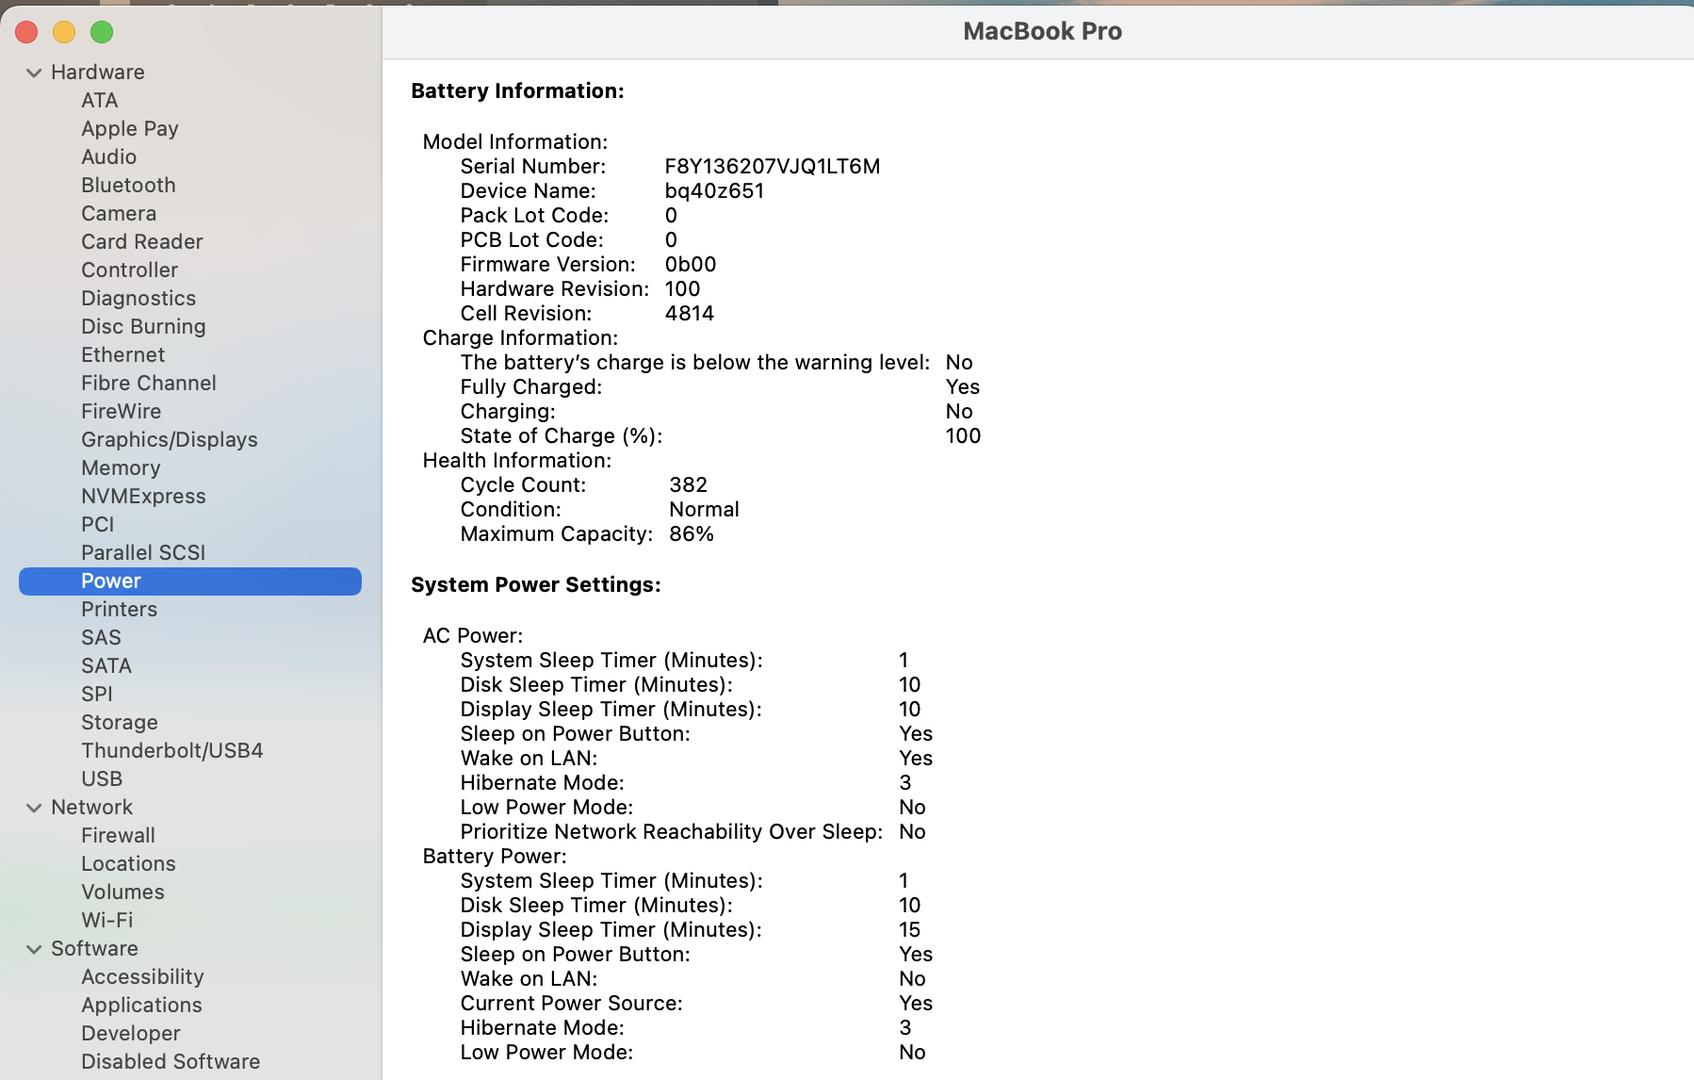1694x1080 pixels.
Task: Click the Cycle Count value 382
Action: click(x=688, y=485)
